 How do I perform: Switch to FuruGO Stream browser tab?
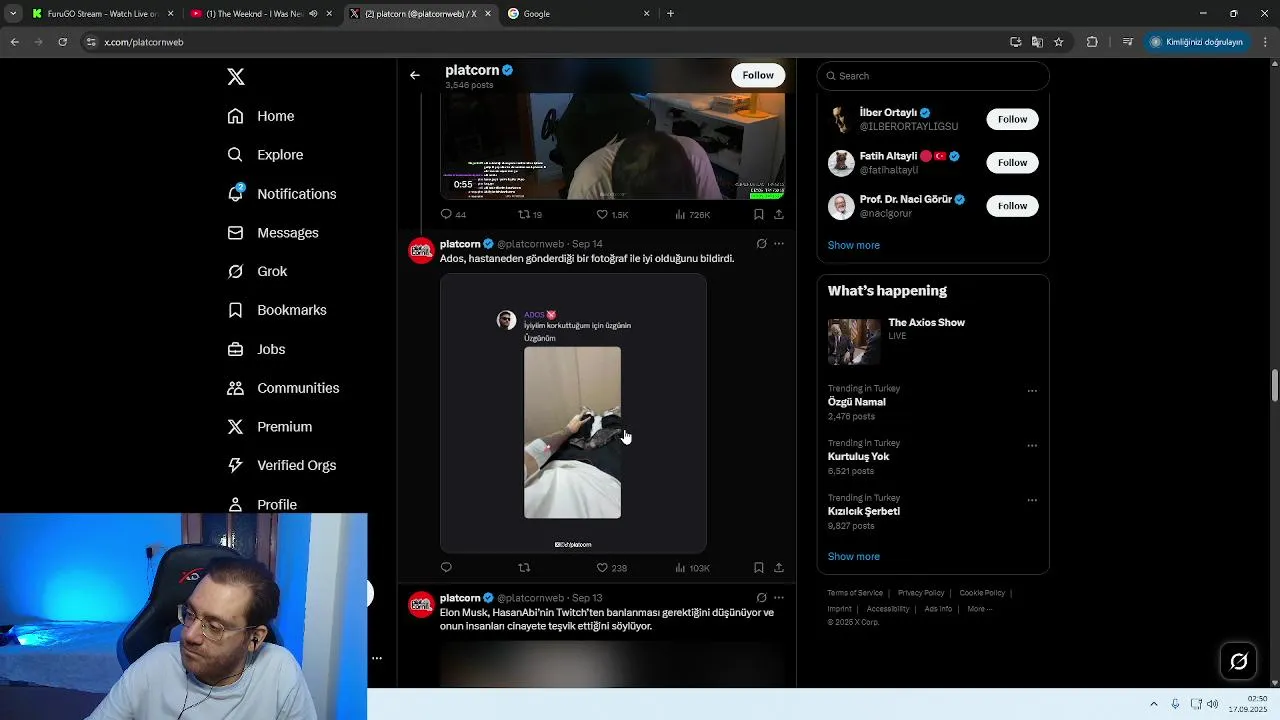click(101, 14)
